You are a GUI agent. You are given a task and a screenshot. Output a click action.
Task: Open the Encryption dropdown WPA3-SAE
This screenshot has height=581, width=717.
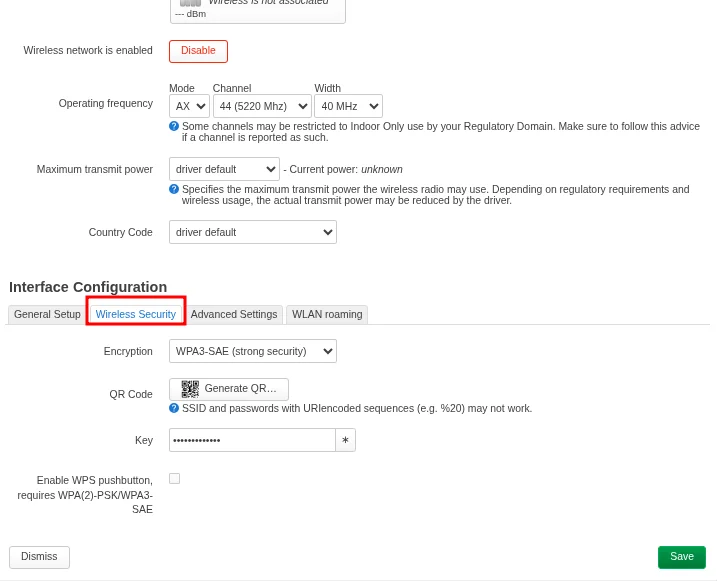252,351
